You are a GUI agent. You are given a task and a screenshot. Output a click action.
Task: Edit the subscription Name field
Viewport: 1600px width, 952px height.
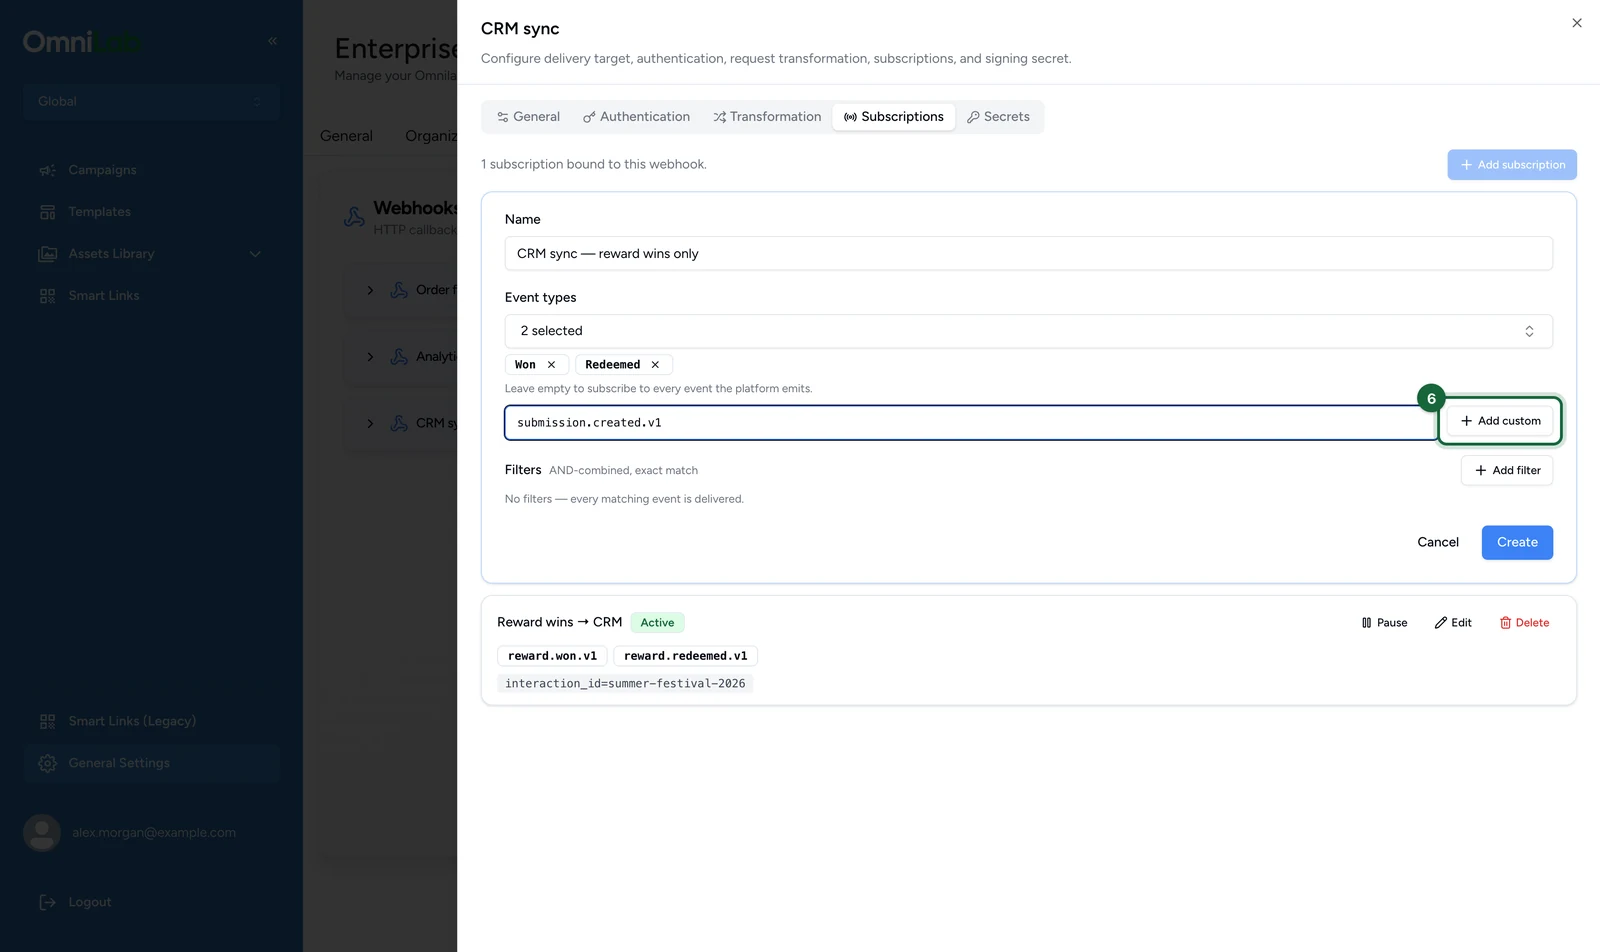(x=1028, y=254)
